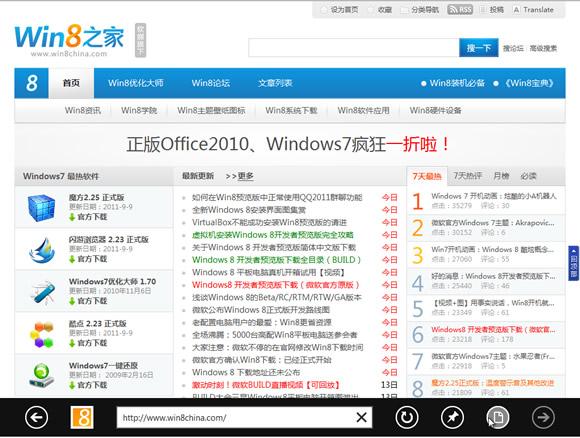Viewport: 580px width, 438px height.
Task: Open the >>更多 link
Action: [x=239, y=176]
